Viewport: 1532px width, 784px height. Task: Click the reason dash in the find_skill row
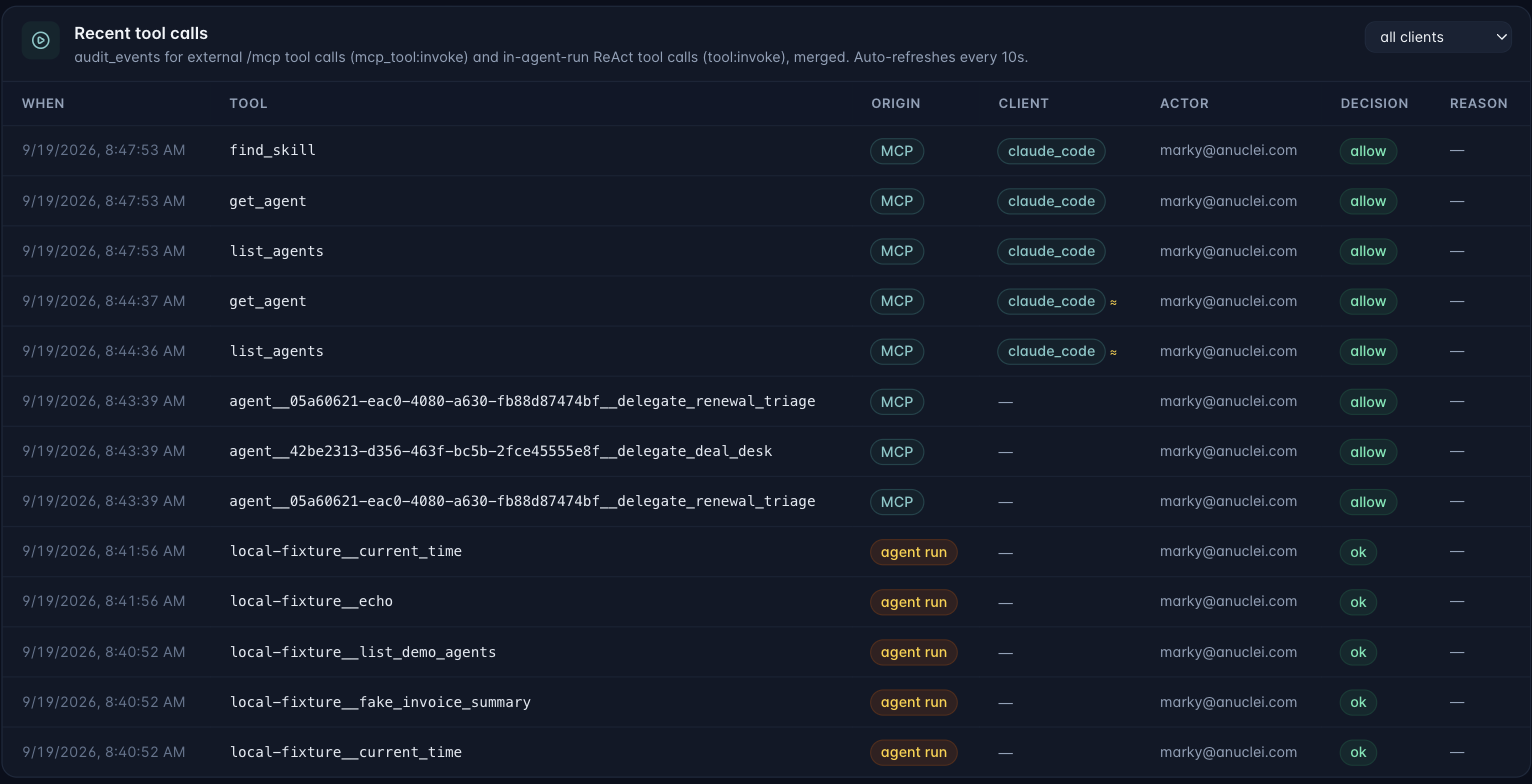pos(1457,150)
